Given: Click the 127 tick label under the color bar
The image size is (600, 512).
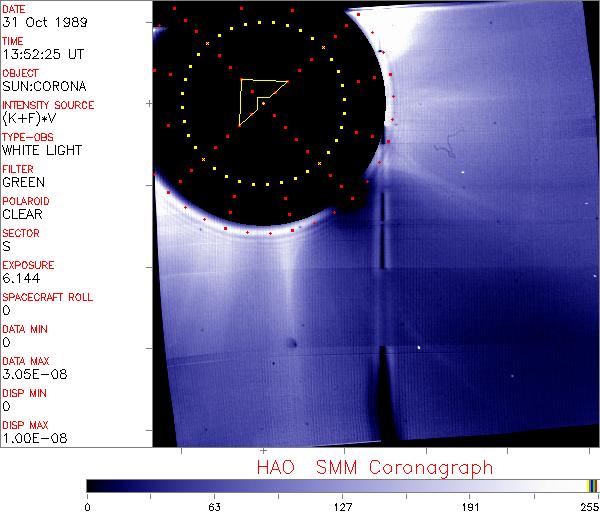Looking at the screenshot, I should click(x=342, y=505).
